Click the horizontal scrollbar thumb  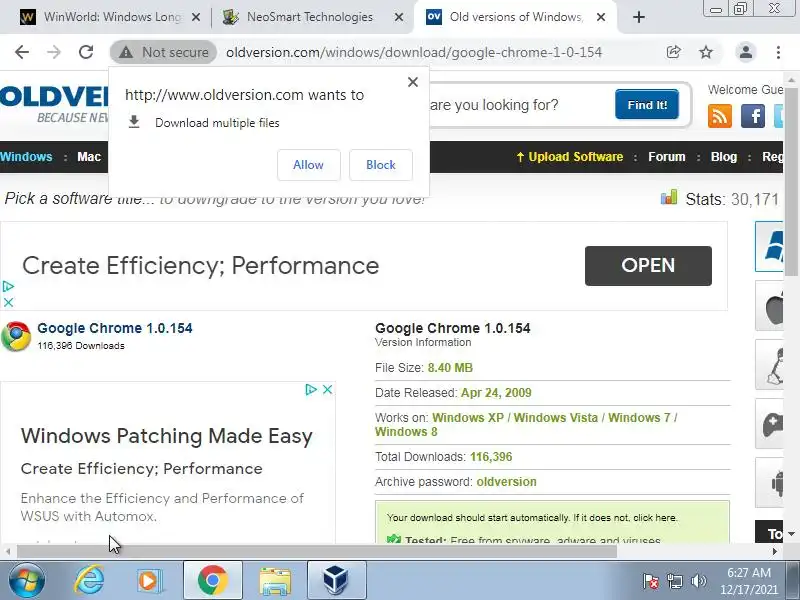317,552
